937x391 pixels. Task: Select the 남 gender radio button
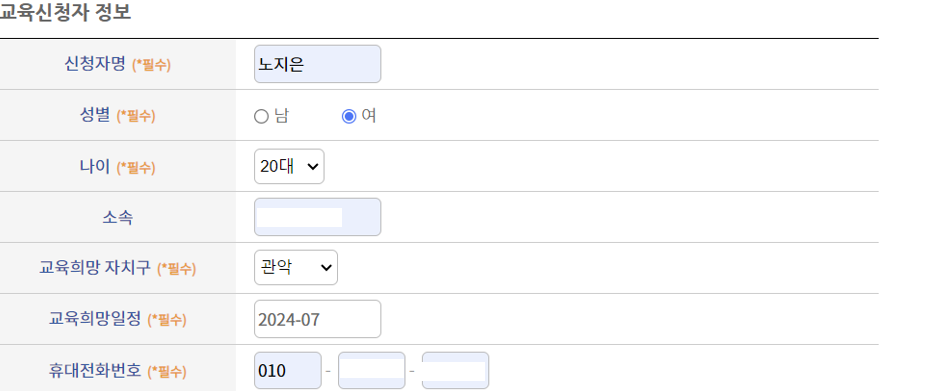pyautogui.click(x=261, y=116)
